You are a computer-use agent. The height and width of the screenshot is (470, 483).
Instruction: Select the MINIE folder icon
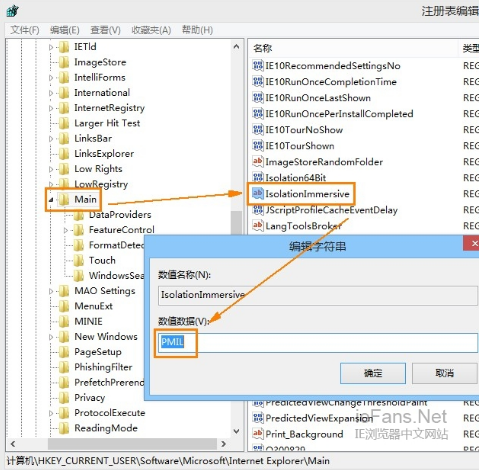pos(64,321)
